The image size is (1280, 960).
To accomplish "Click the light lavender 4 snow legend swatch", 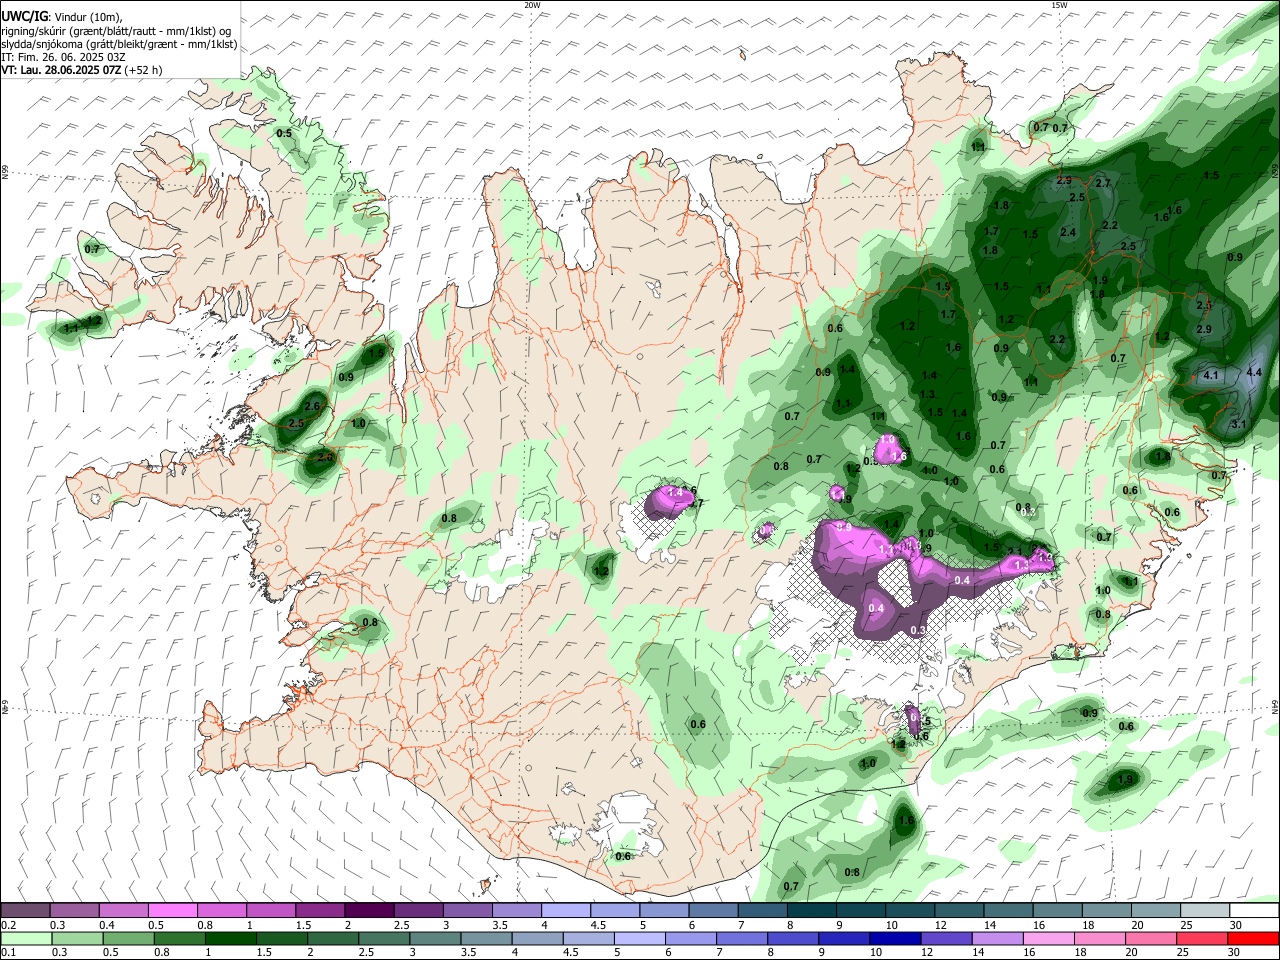I will (566, 911).
